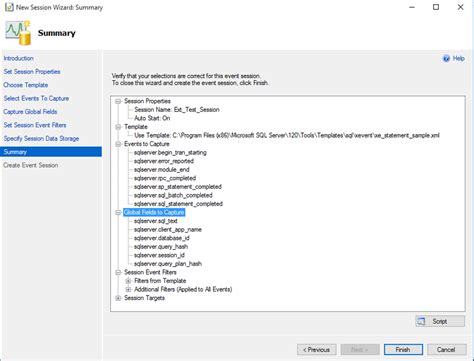Collapse the Events to Capture node
Screen dimensions: 474x361
pos(118,144)
